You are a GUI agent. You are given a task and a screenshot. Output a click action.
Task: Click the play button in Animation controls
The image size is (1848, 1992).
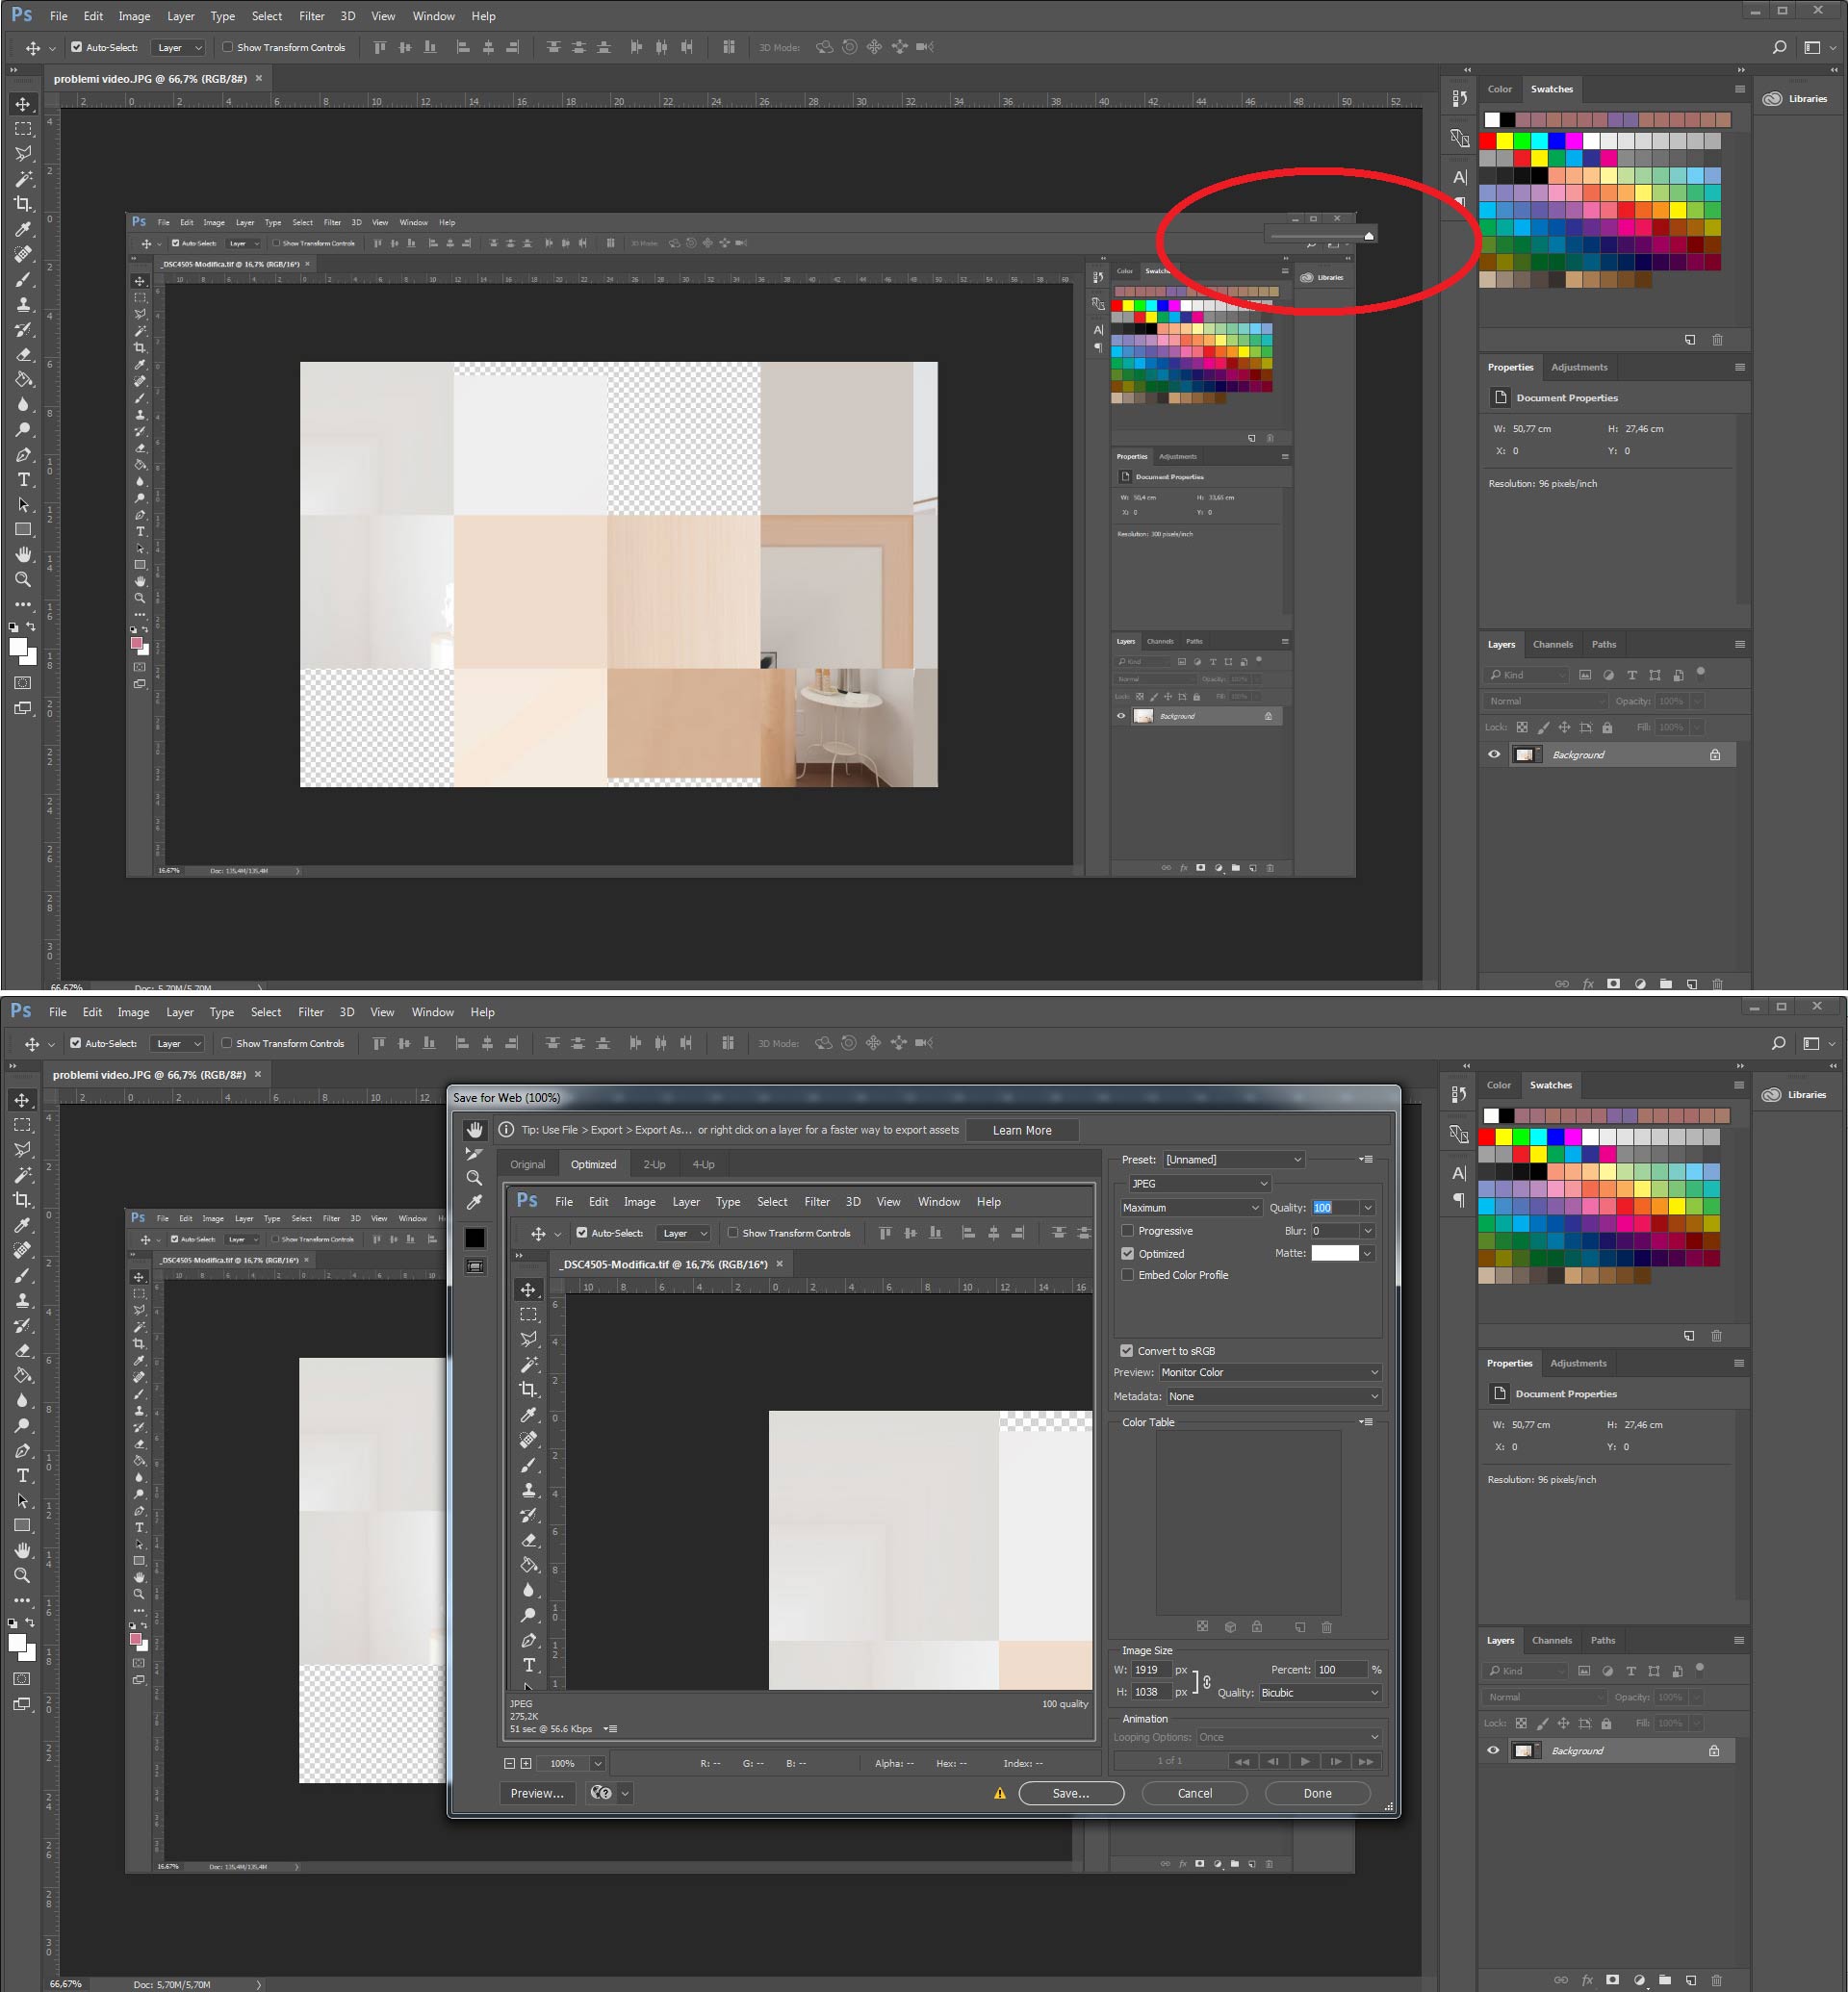1304,1761
